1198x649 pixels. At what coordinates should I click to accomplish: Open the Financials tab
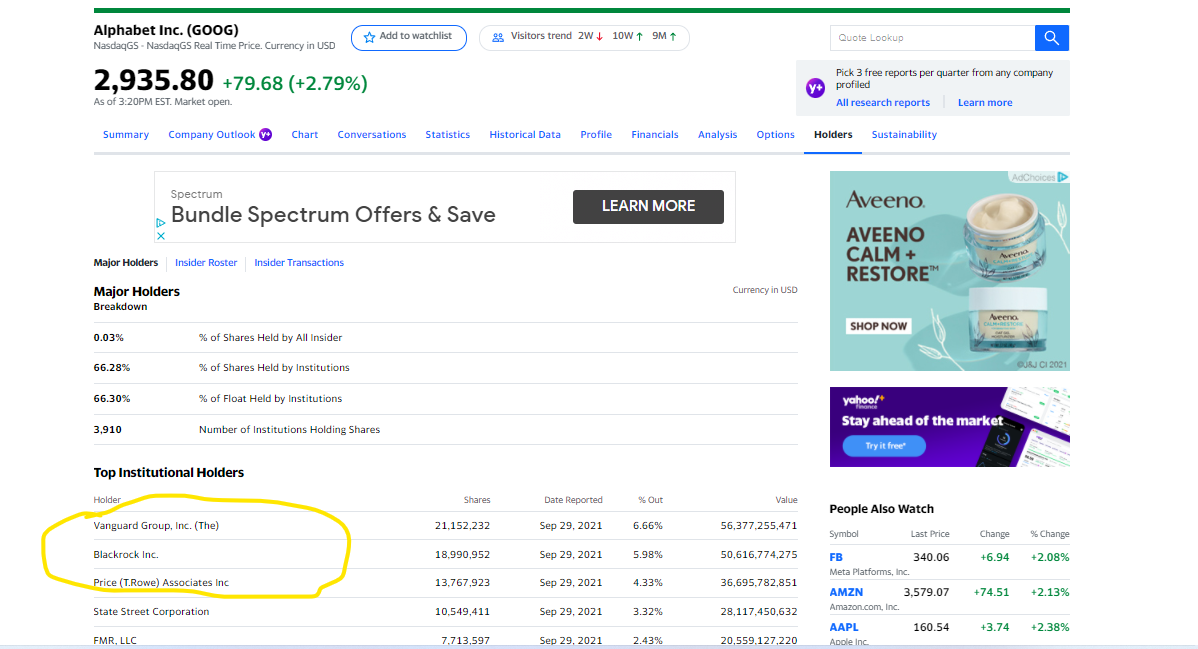[655, 135]
